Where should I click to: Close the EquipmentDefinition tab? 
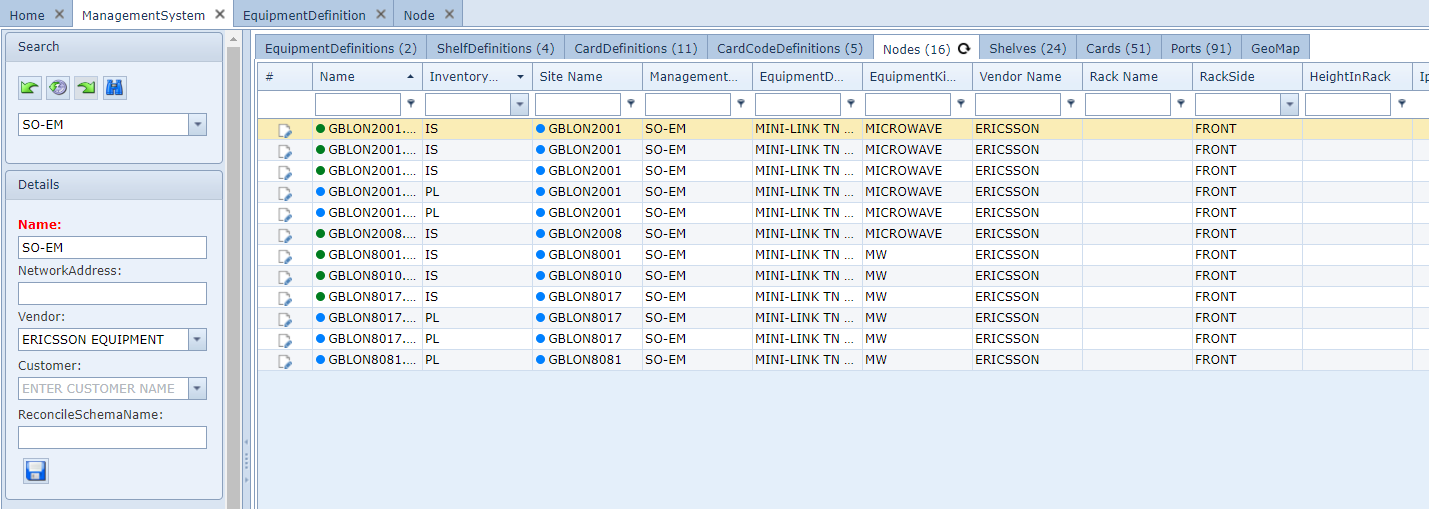click(380, 14)
